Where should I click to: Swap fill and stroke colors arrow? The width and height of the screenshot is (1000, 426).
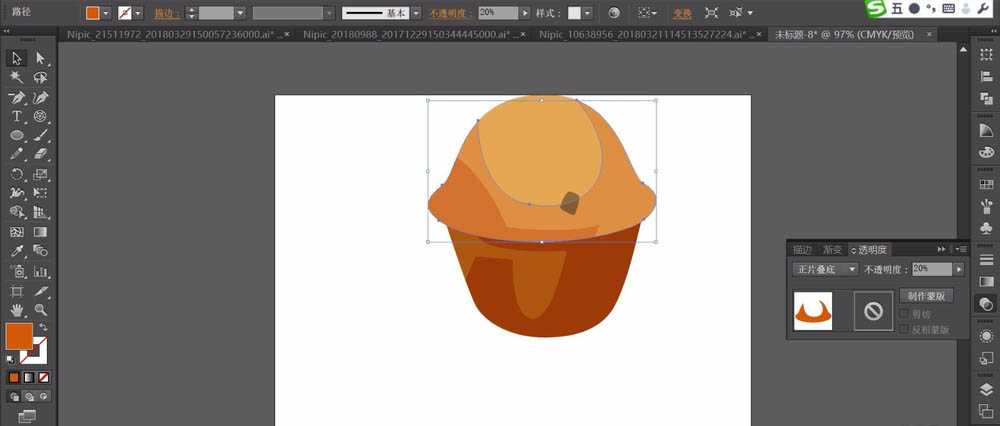point(44,327)
